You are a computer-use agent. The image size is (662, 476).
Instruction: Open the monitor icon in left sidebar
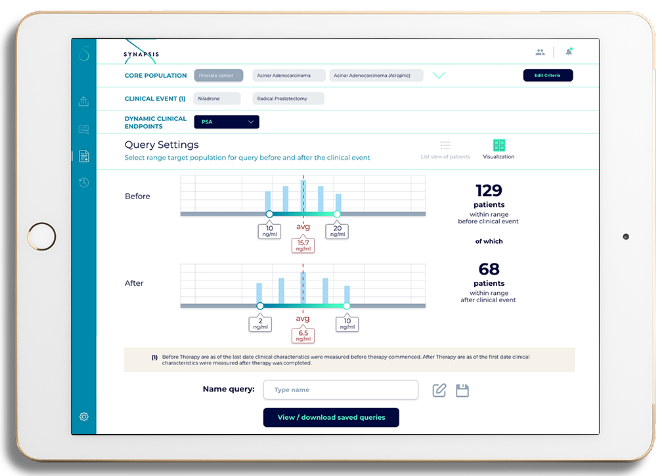coord(84,128)
